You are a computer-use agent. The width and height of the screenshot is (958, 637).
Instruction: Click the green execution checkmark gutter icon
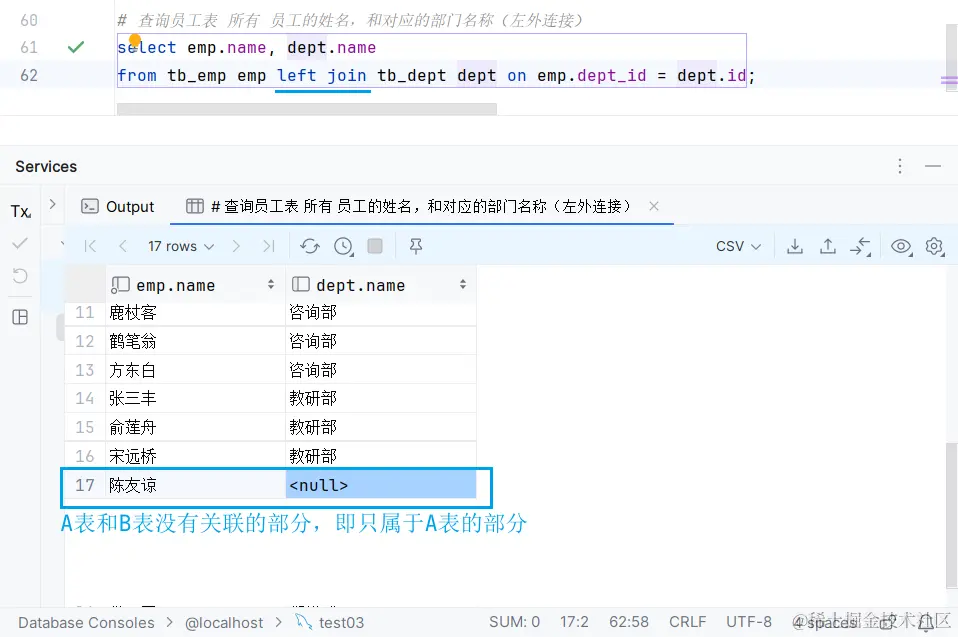point(76,47)
